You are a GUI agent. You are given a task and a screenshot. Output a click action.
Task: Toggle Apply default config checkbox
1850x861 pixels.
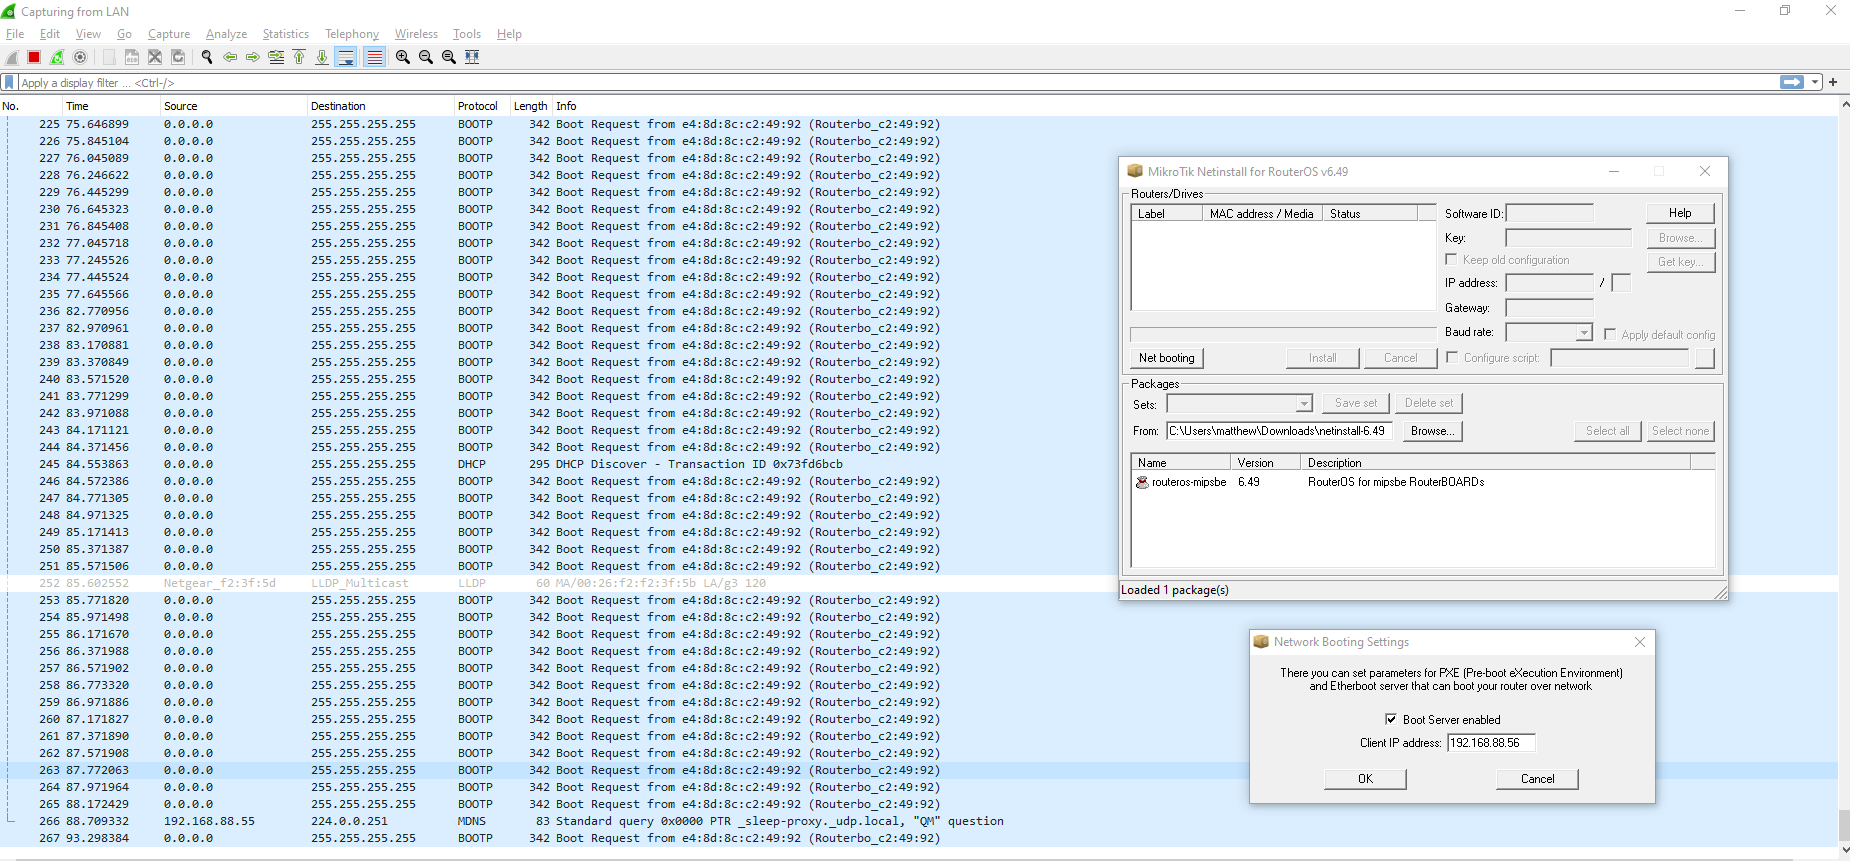1610,334
